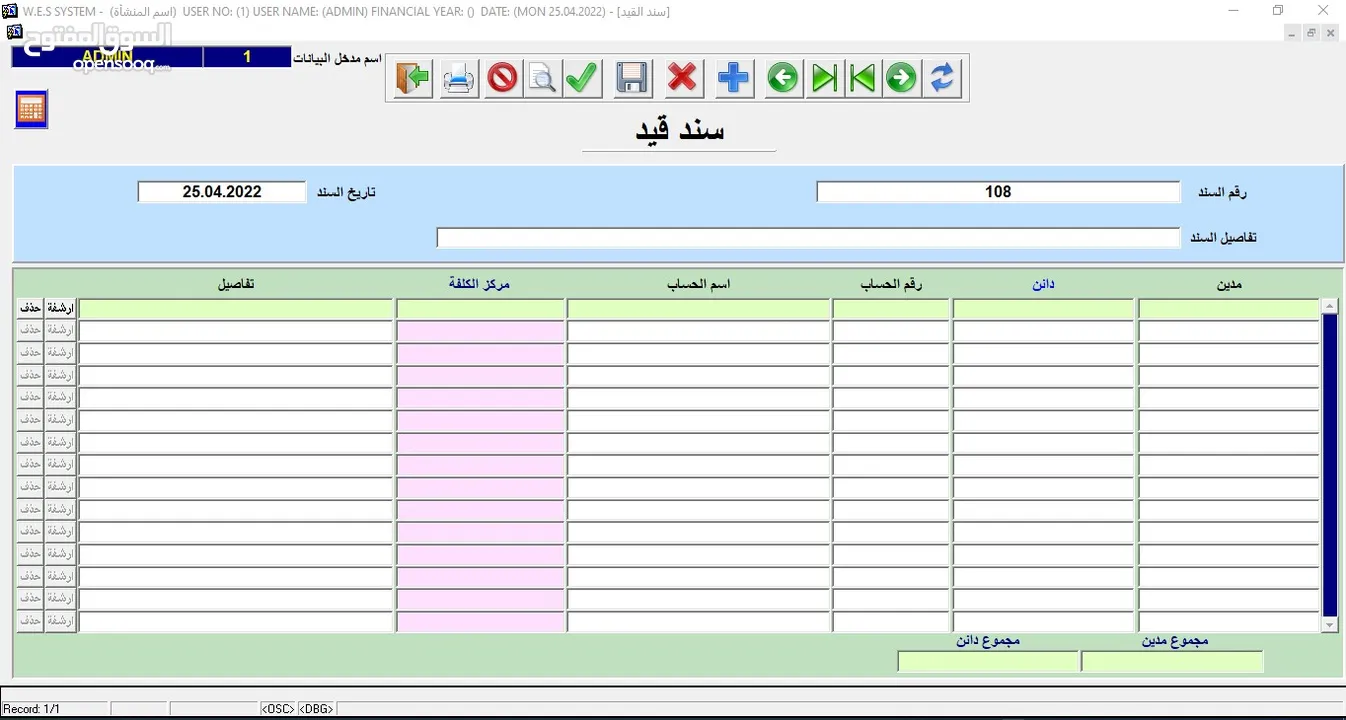This screenshot has height=720, width=1346.
Task: Click the رقم السند label
Action: click(x=1222, y=192)
